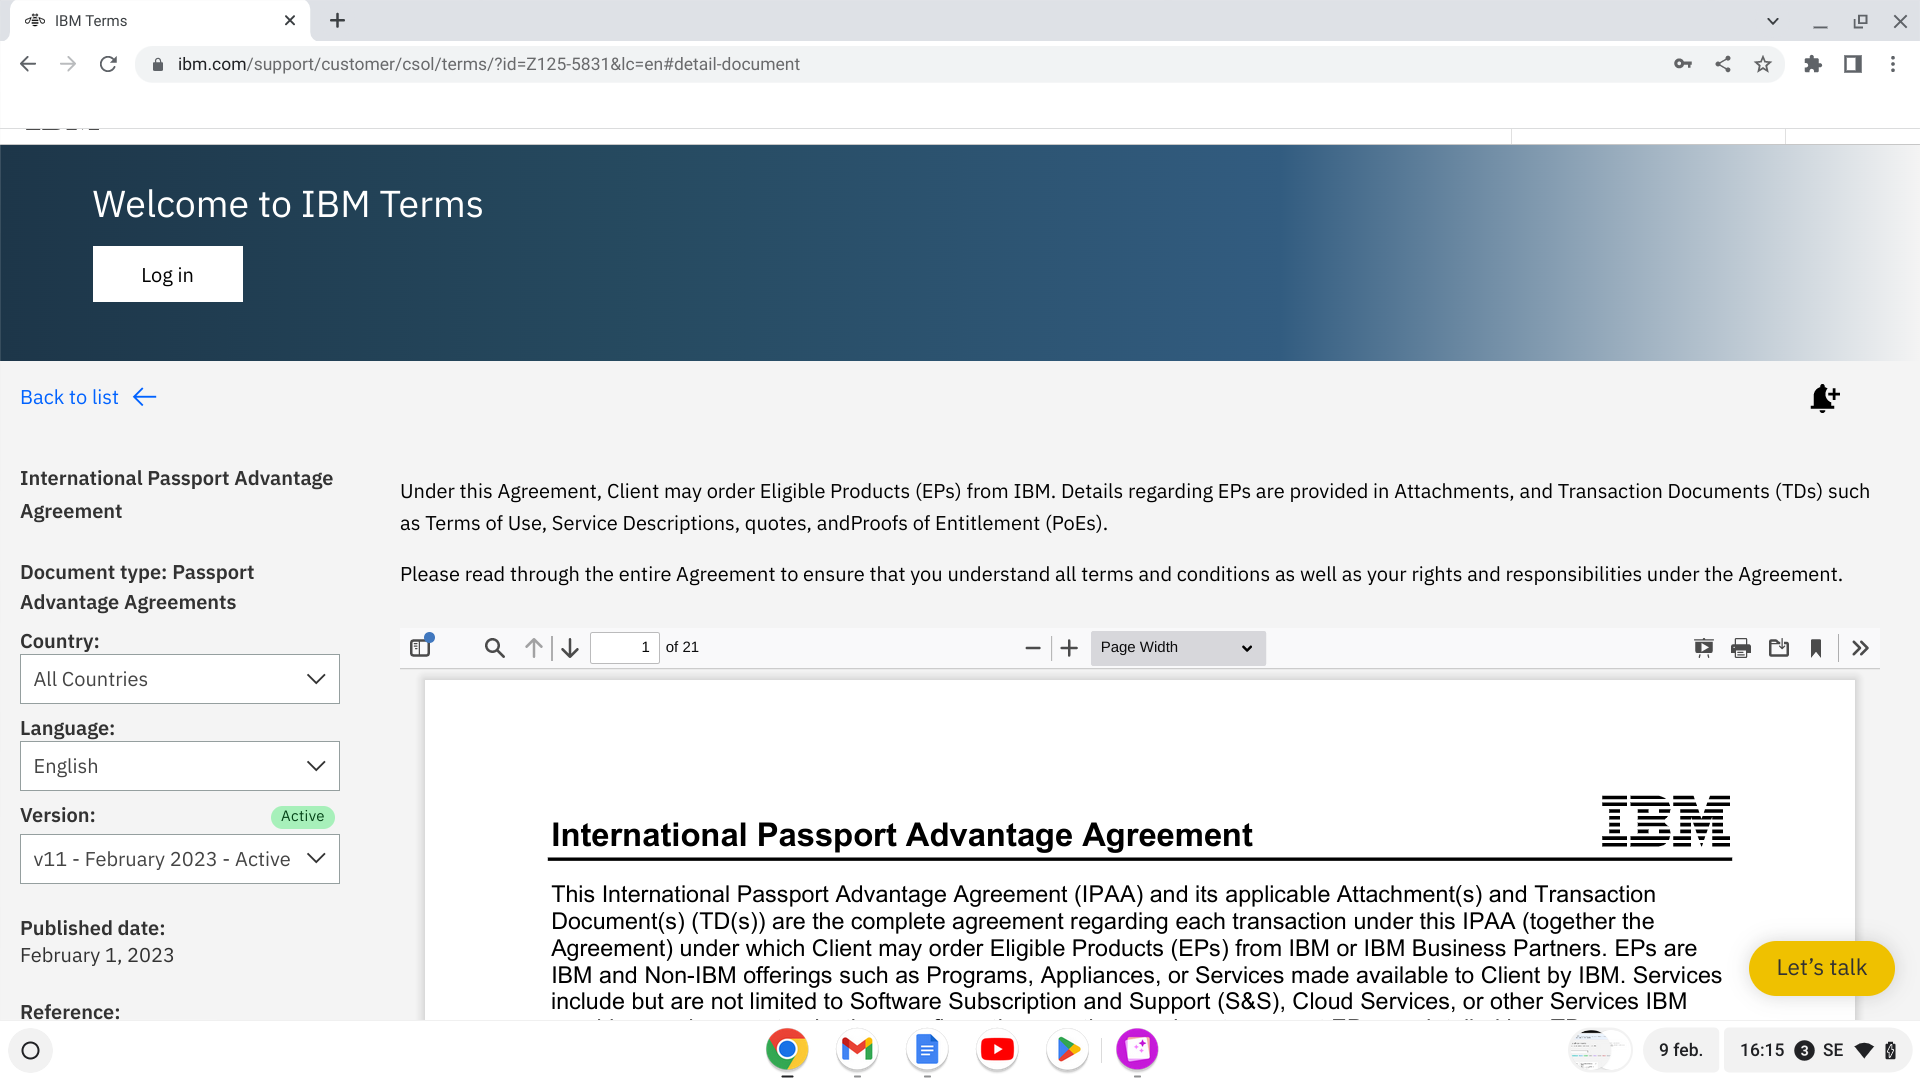Open PDF viewer secondary tools menu
Screen dimensions: 1920x1080
1860,648
